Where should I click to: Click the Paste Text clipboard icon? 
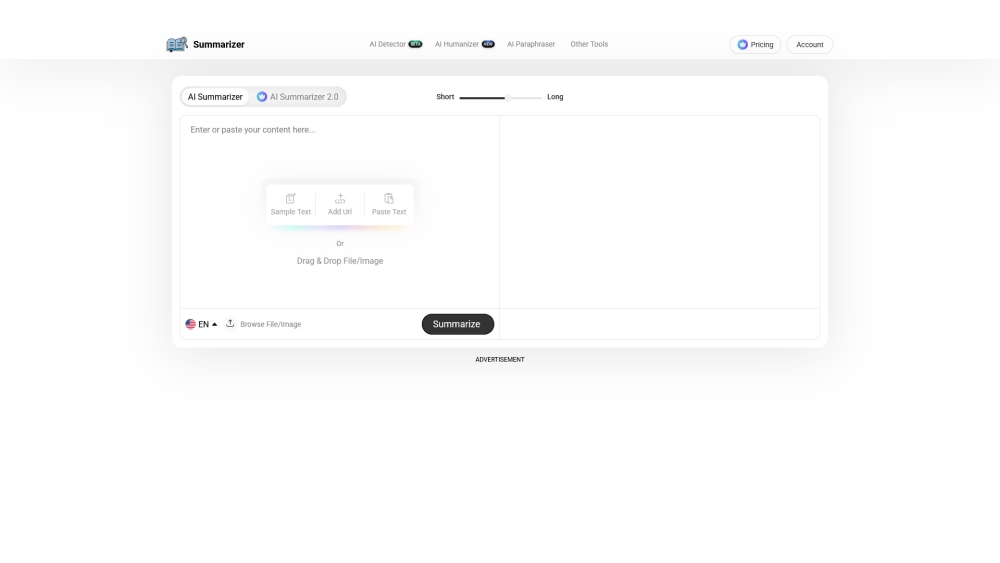click(x=389, y=199)
